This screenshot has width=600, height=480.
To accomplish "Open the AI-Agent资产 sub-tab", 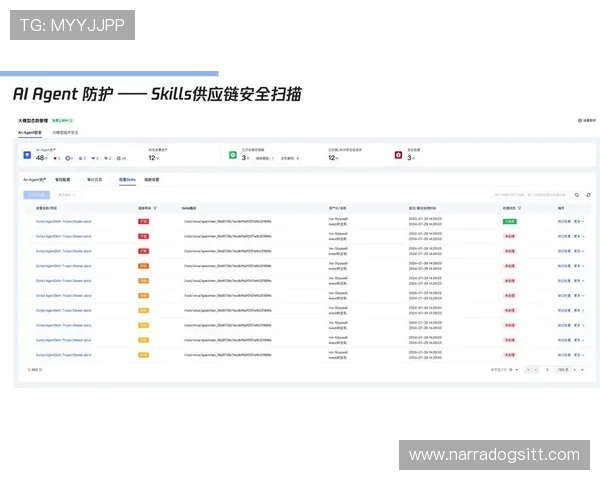I will (35, 180).
